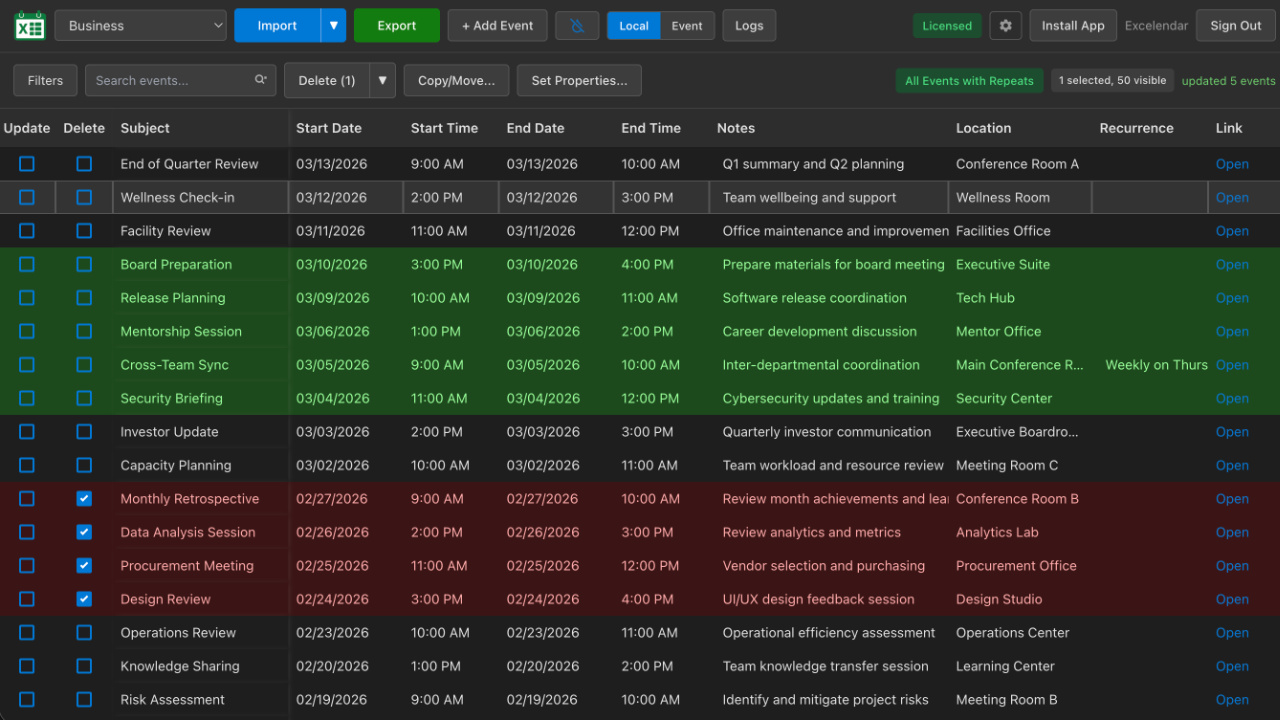Expand the Delete options arrow
1280x720 pixels.
382,81
